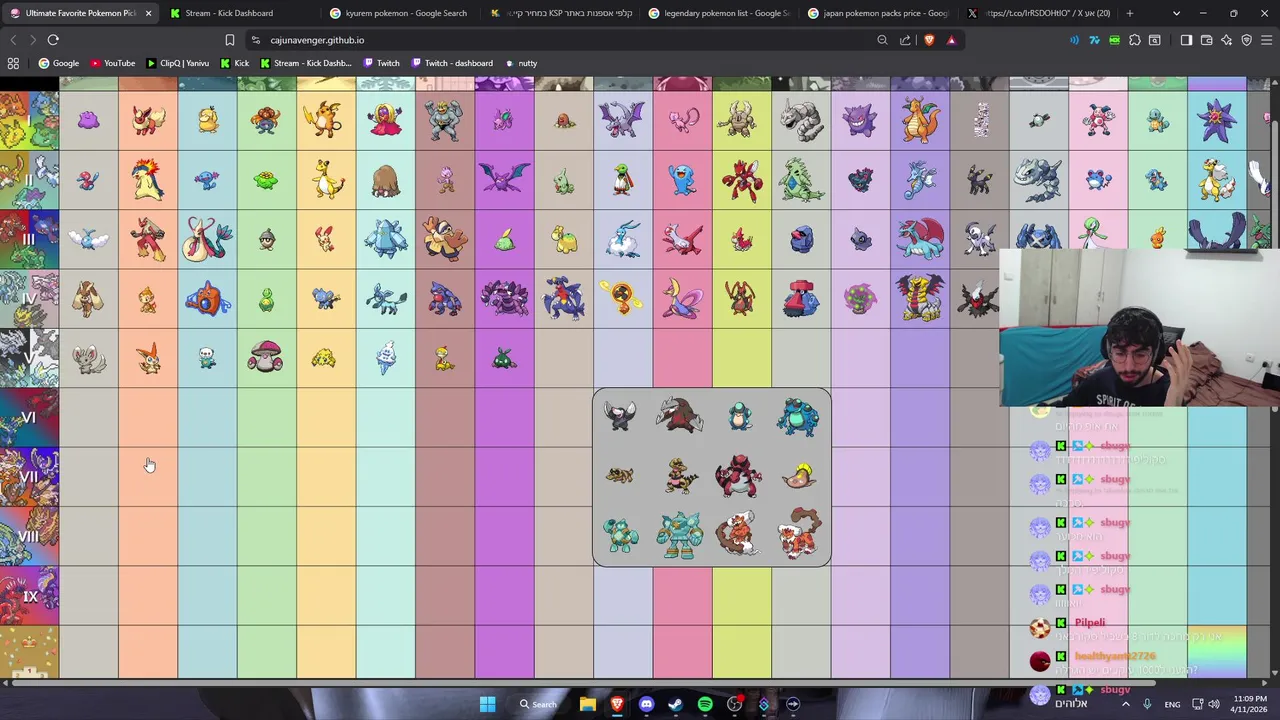The width and height of the screenshot is (1280, 720).
Task: Select Sandile in the popup
Action: [620, 476]
